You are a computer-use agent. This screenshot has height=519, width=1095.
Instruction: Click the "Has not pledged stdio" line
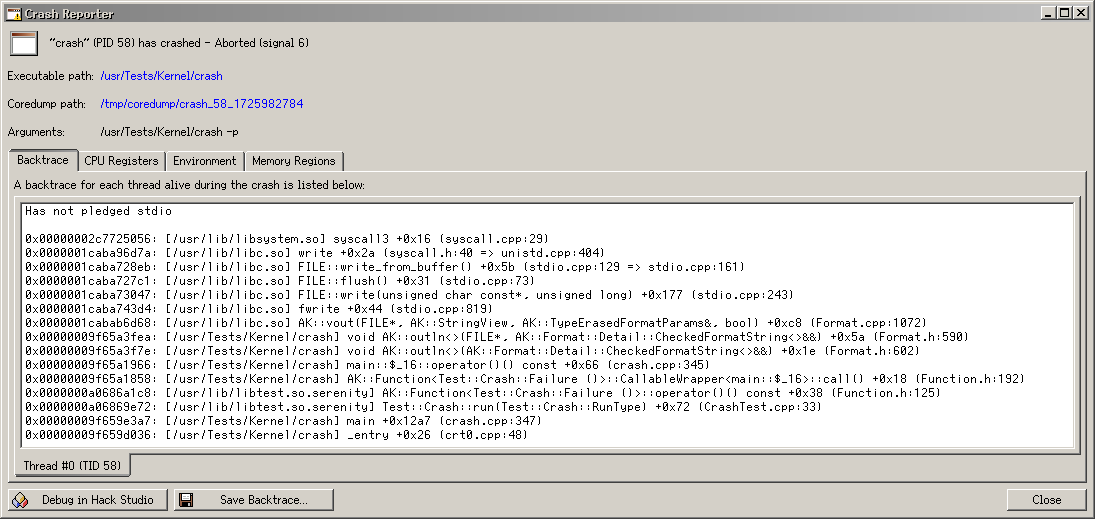tap(98, 211)
